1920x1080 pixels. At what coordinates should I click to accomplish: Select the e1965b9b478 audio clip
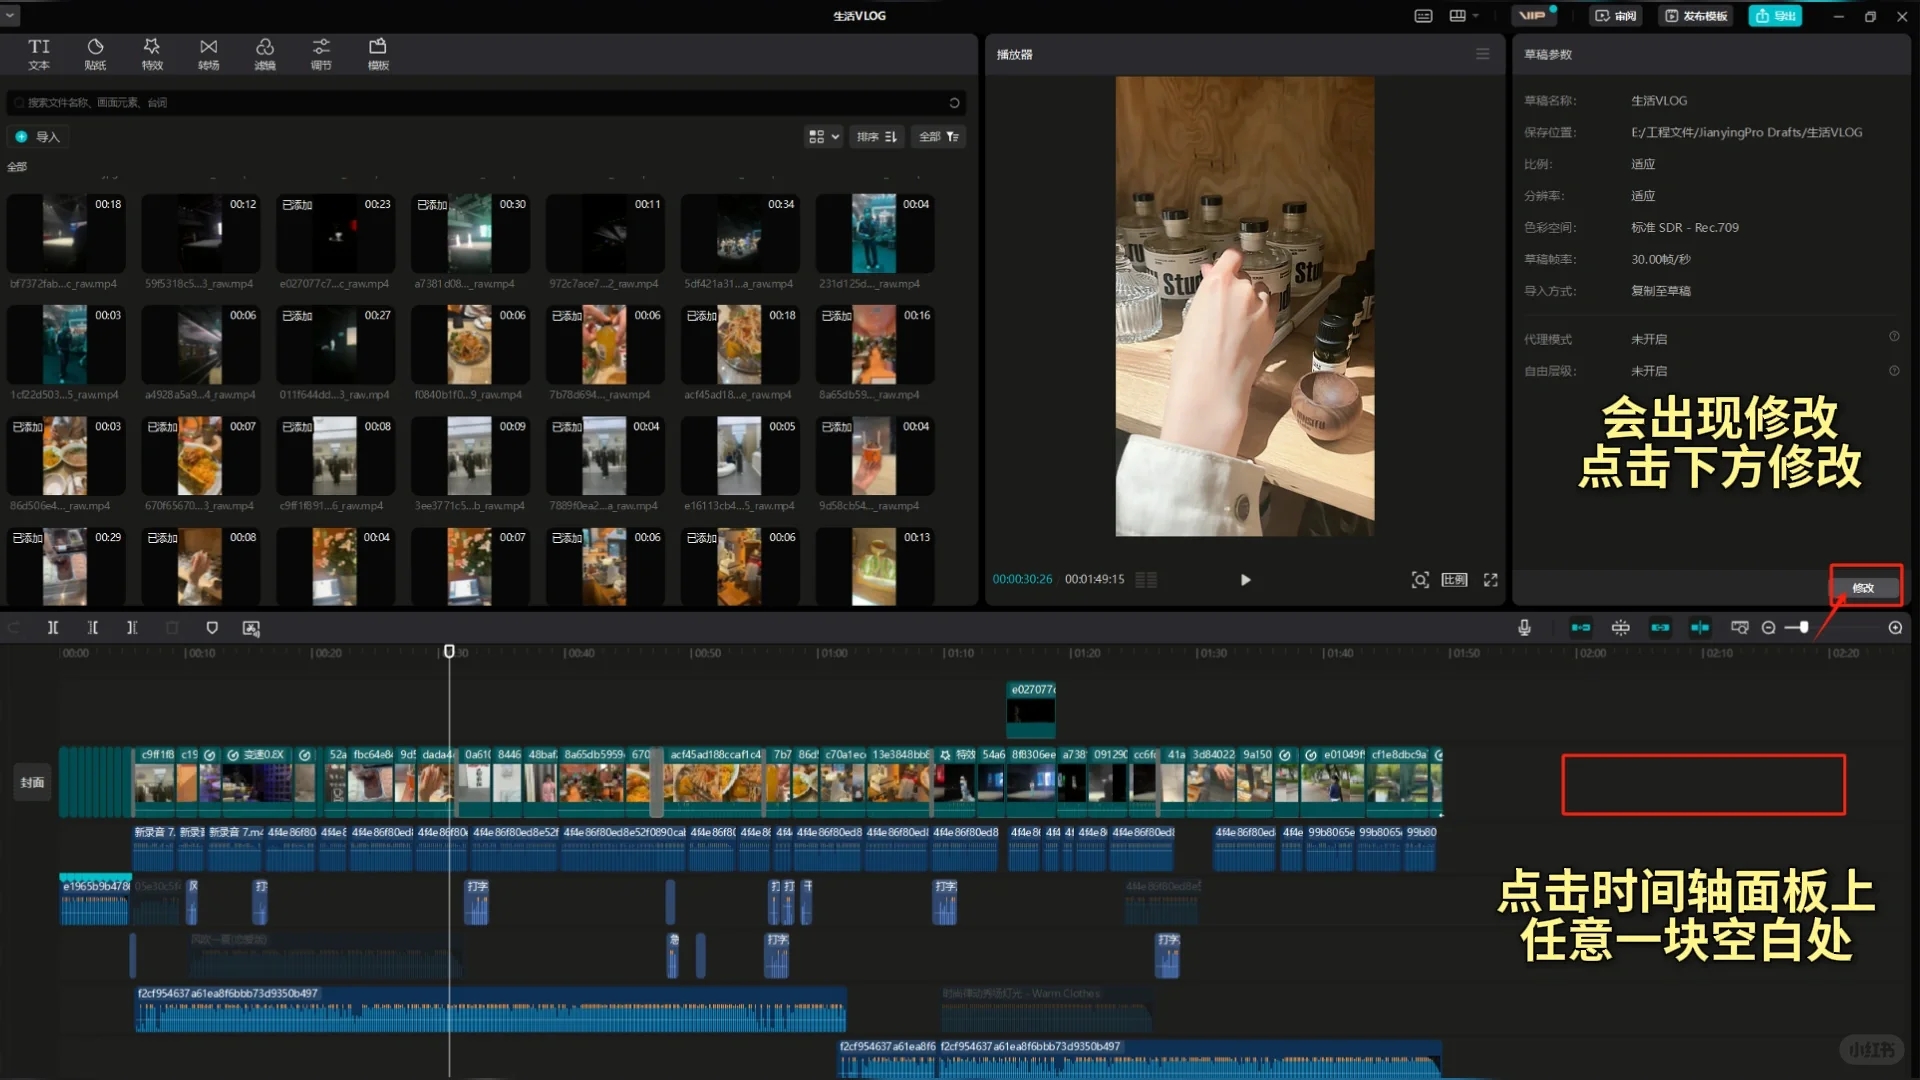(95, 901)
